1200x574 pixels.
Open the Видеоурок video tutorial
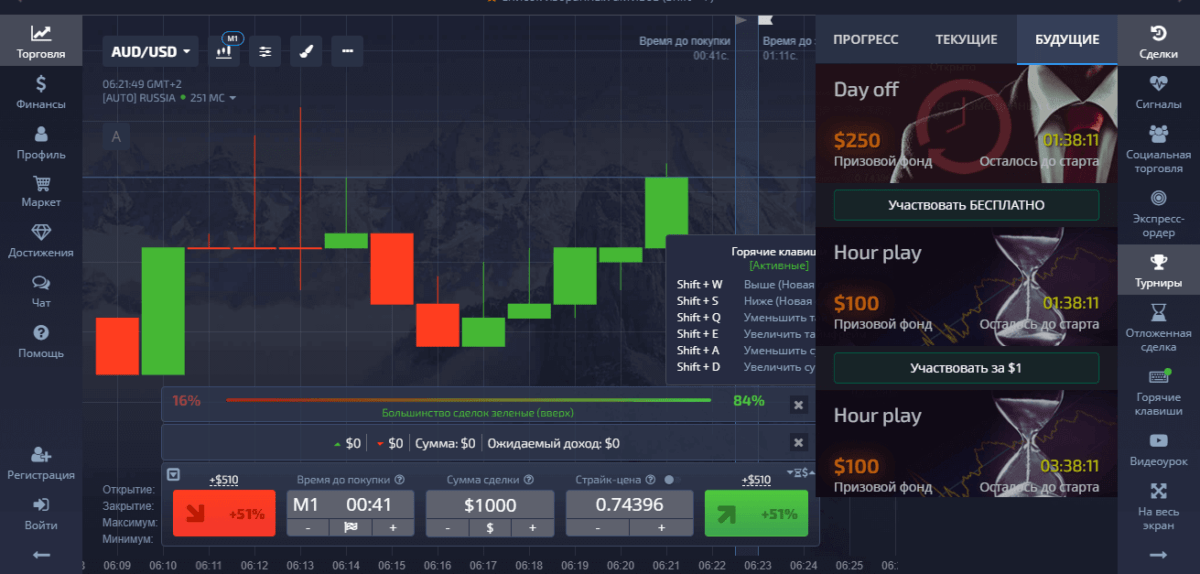(1158, 449)
